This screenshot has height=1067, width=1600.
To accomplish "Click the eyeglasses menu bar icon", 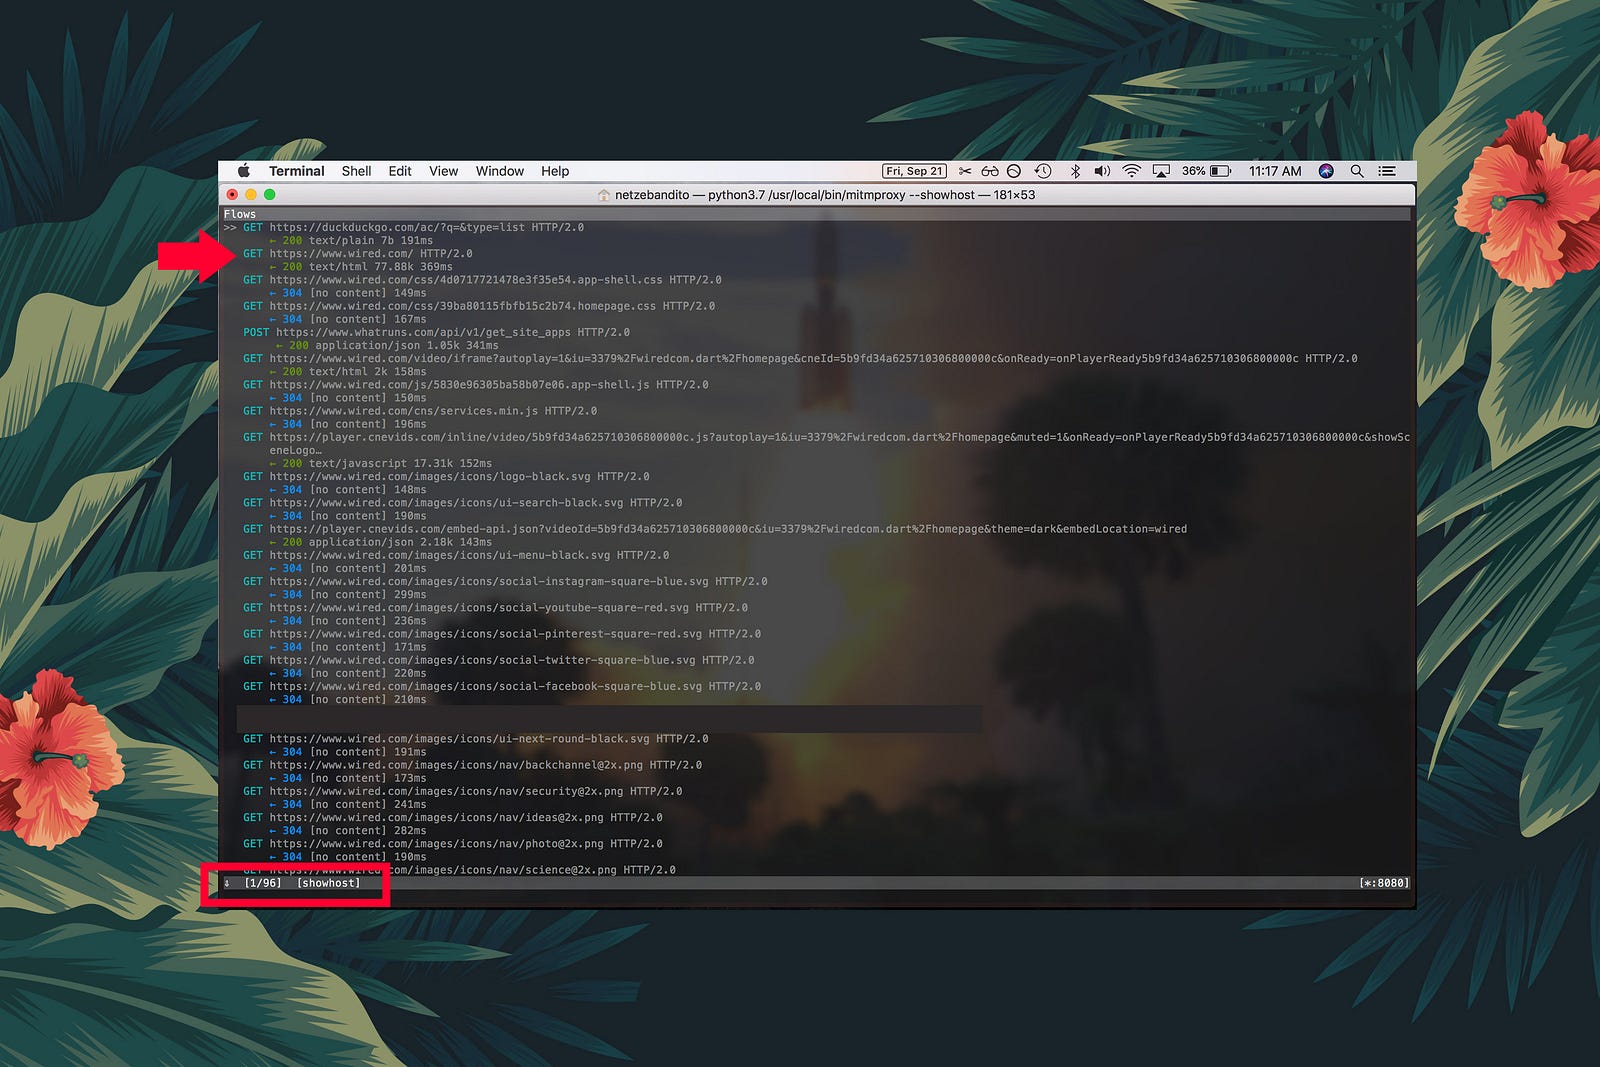I will pyautogui.click(x=990, y=171).
